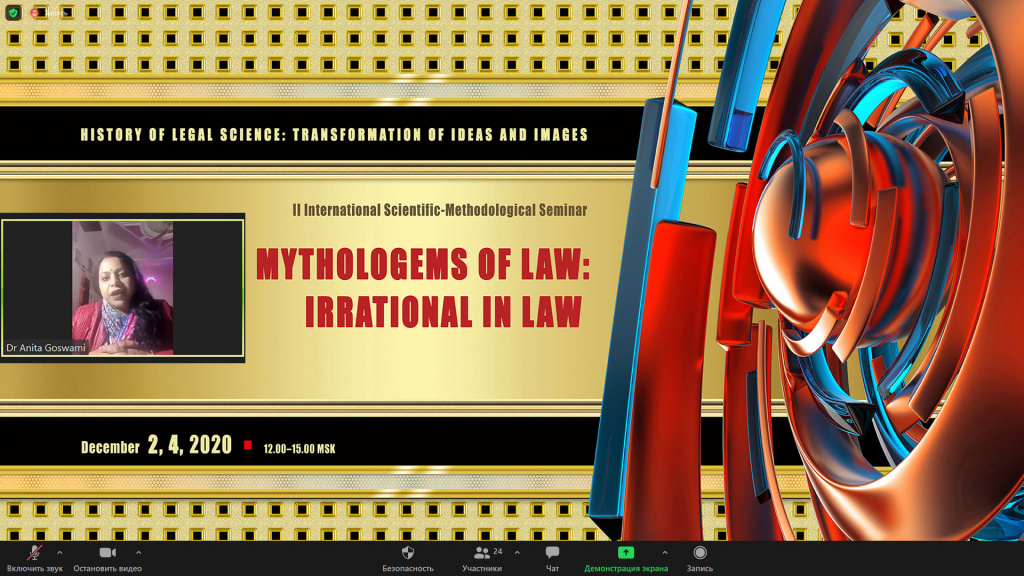Open the Безопасность shield menu

point(408,552)
